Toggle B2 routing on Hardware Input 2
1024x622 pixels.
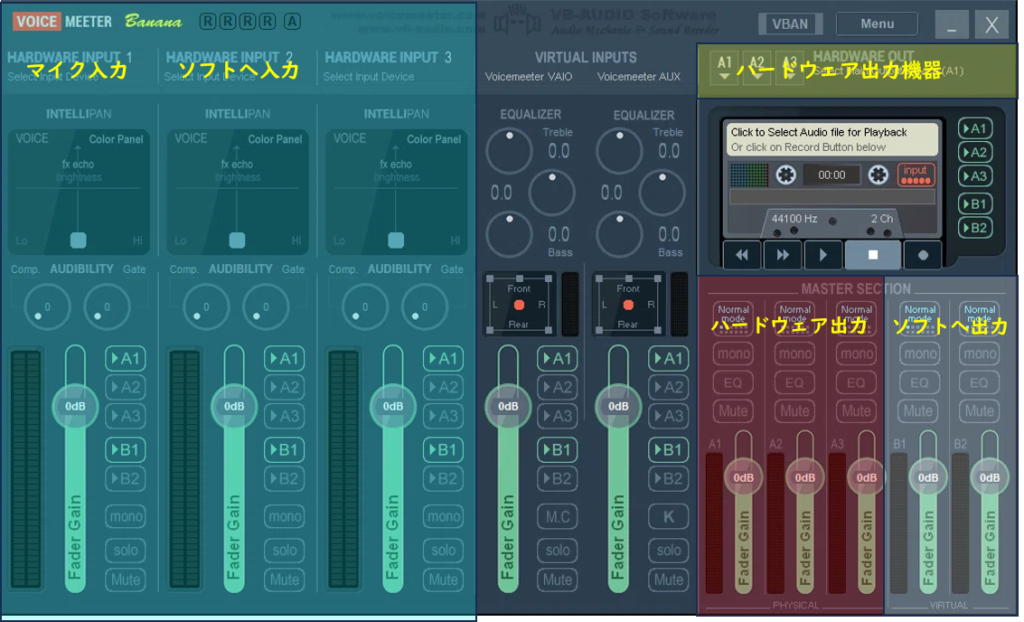(x=284, y=478)
